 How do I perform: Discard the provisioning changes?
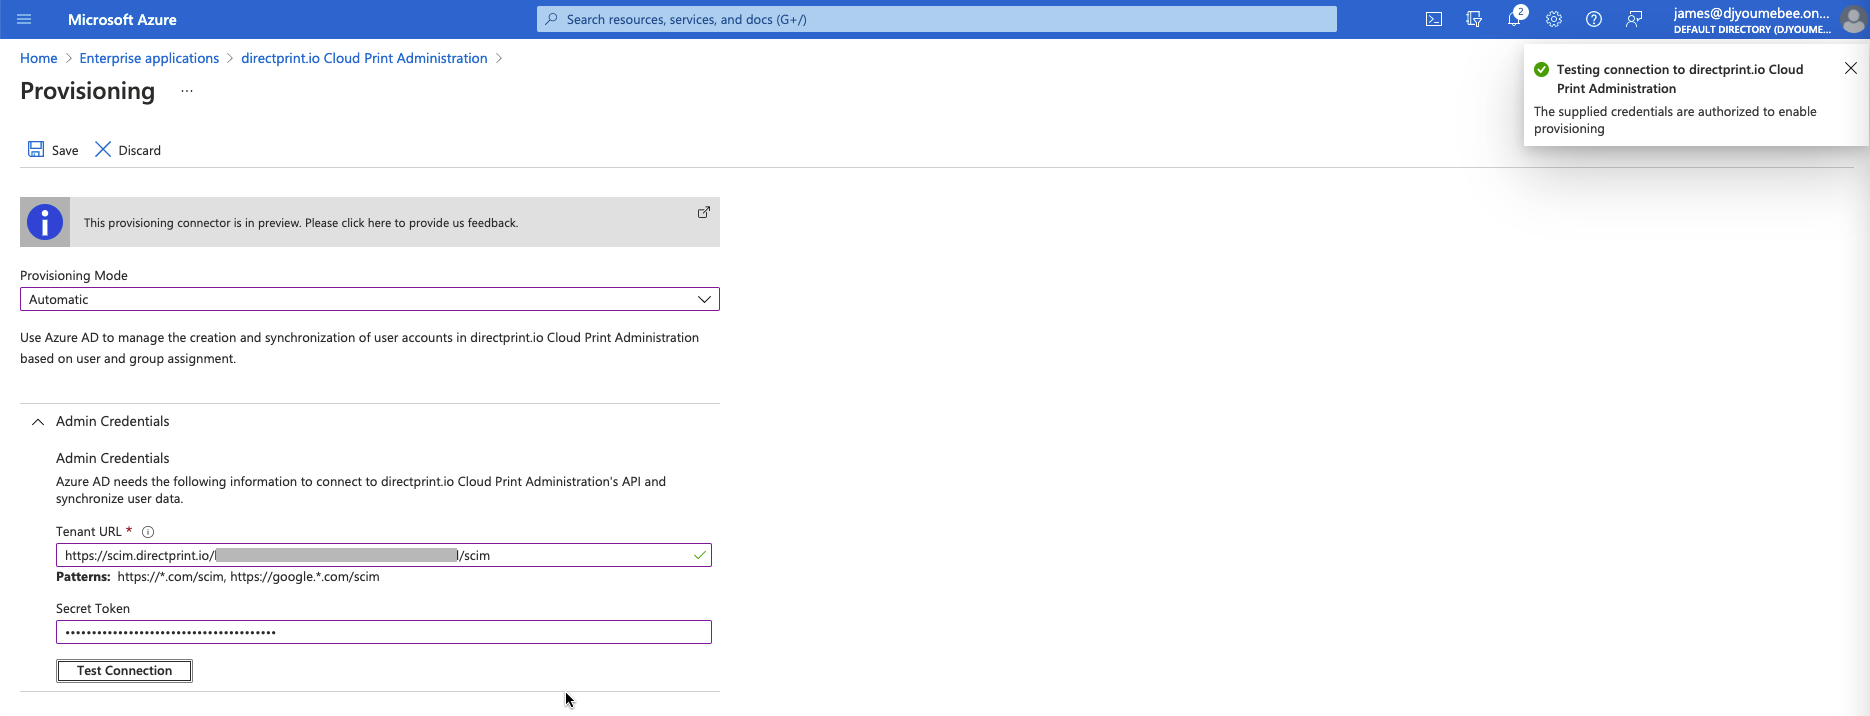click(128, 150)
